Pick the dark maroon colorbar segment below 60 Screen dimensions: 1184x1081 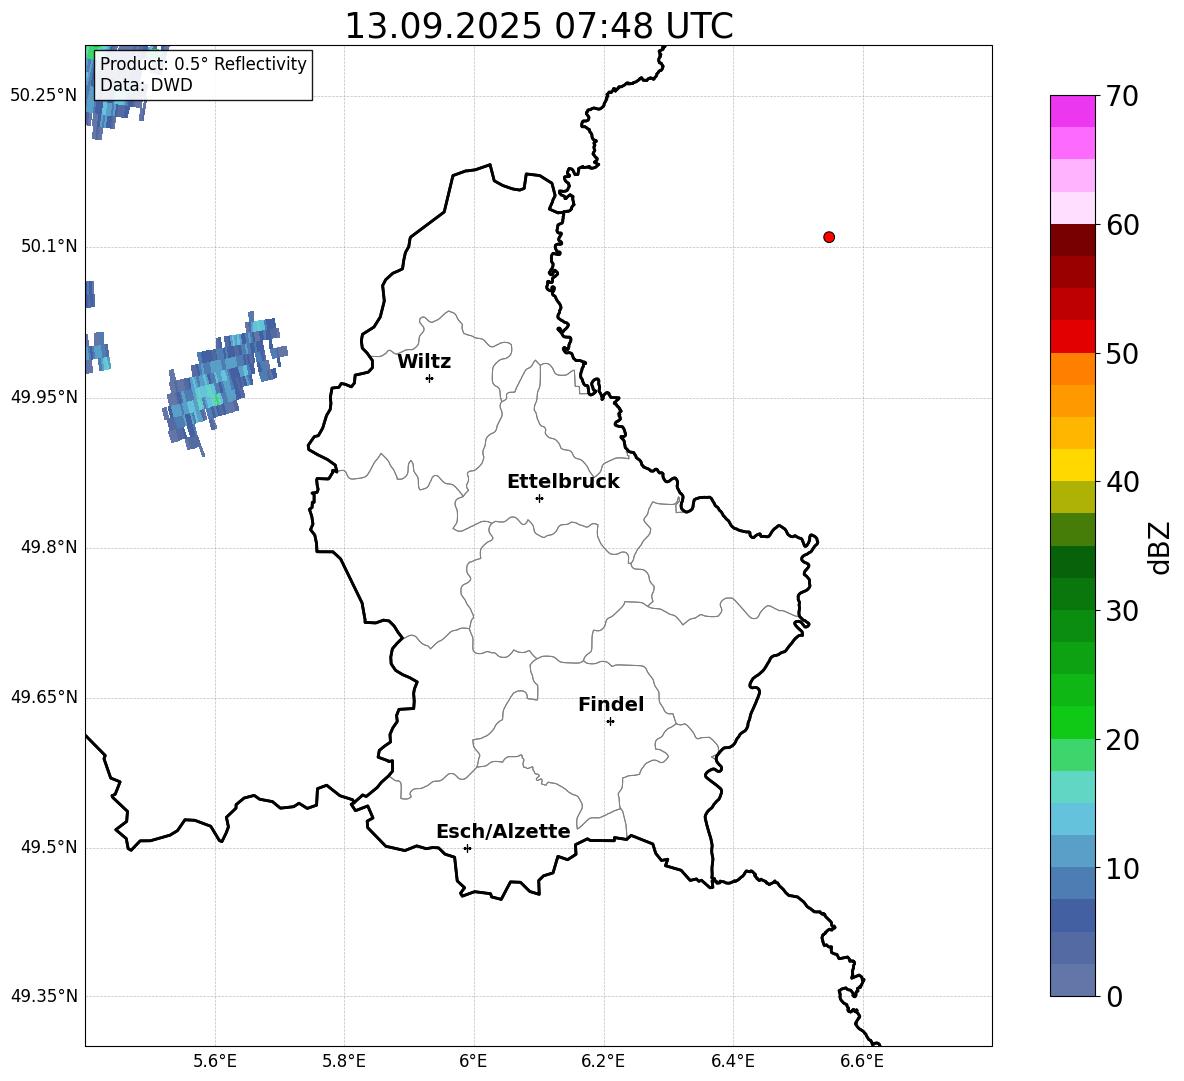(x=1072, y=240)
